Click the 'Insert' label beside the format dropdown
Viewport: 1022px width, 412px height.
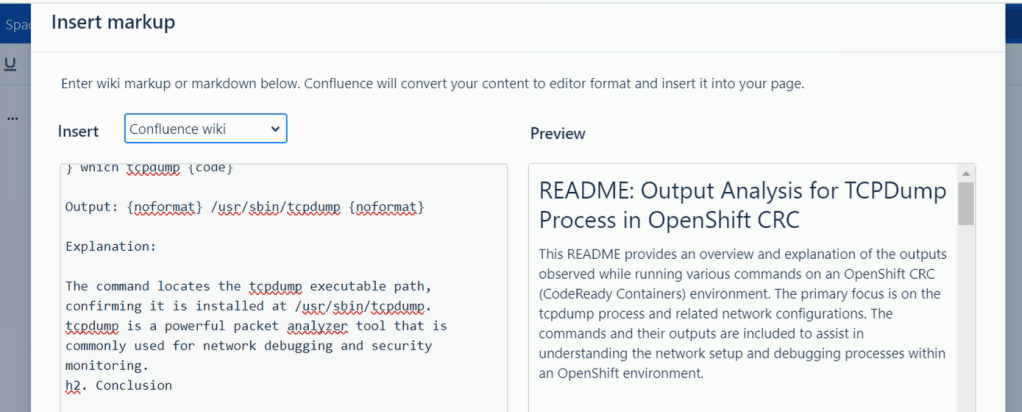tap(78, 131)
